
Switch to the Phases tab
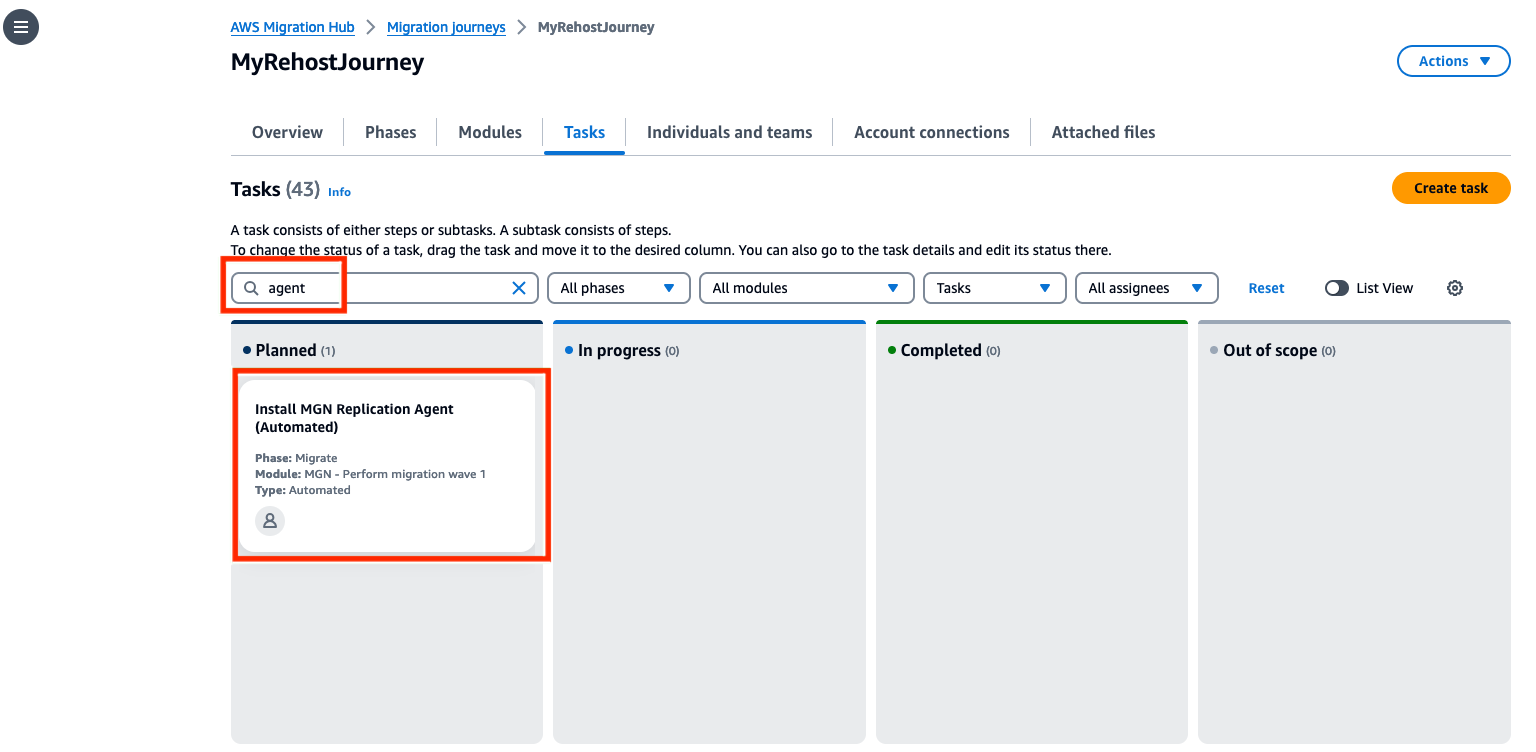[390, 132]
